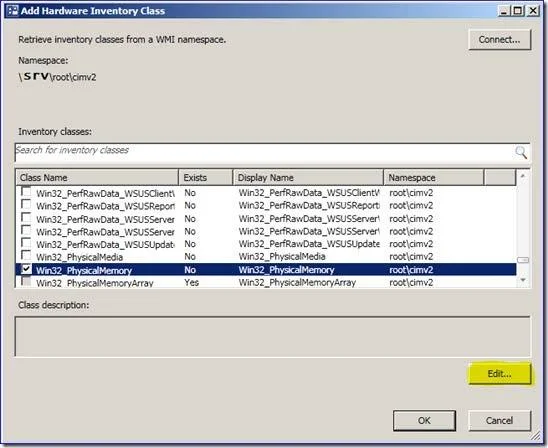Image resolution: width=548 pixels, height=448 pixels.
Task: Sort by Display Name column header
Action: [x=308, y=178]
